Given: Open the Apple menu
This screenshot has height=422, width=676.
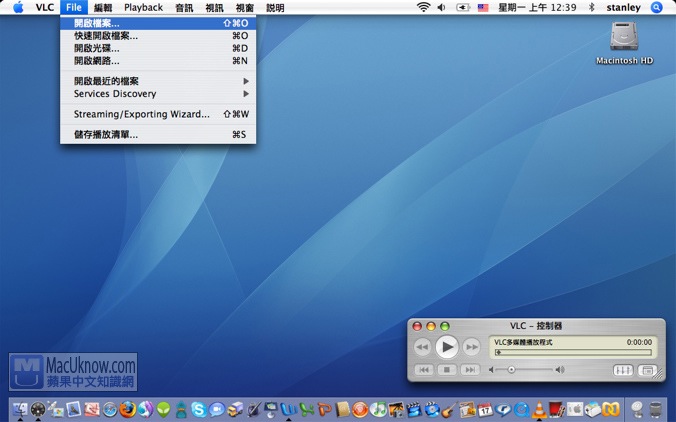Looking at the screenshot, I should [x=18, y=7].
